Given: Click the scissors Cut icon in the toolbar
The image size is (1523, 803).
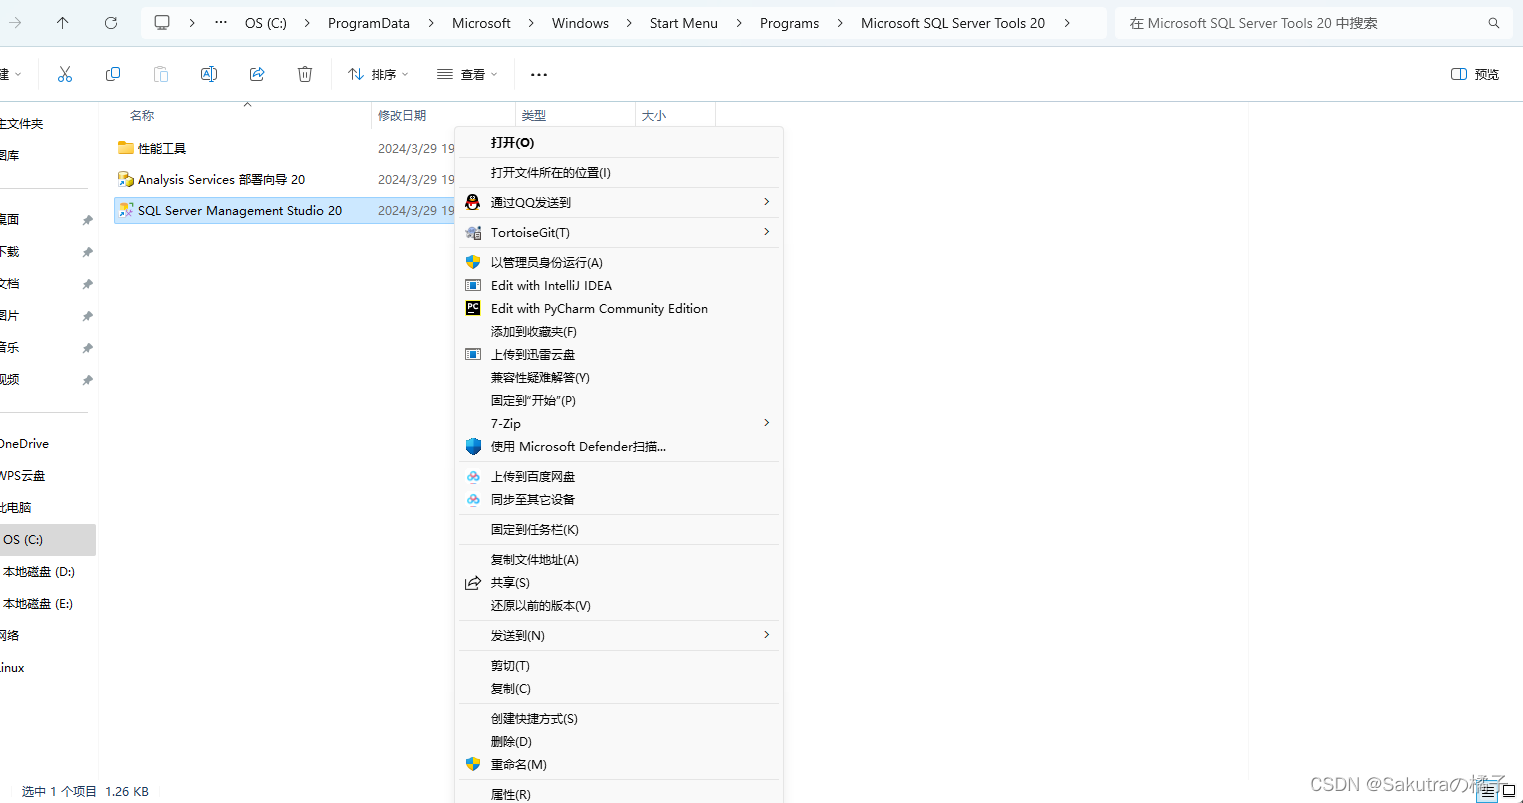Looking at the screenshot, I should click(x=65, y=74).
